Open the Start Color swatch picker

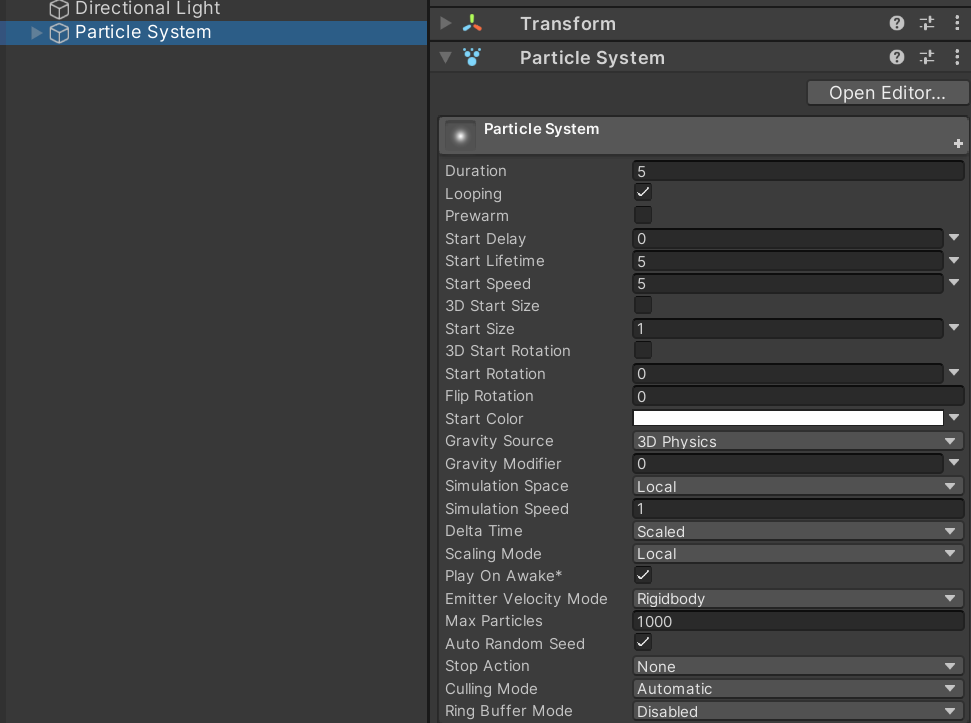point(788,419)
